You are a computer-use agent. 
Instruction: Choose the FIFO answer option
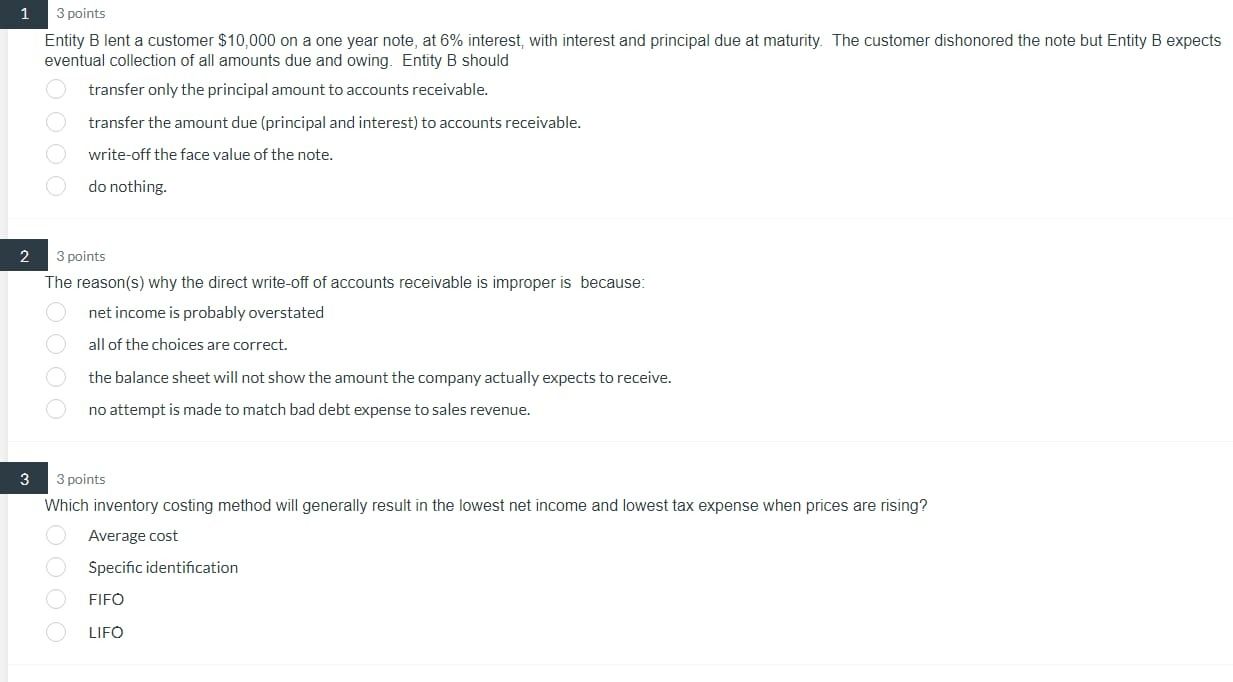(55, 599)
